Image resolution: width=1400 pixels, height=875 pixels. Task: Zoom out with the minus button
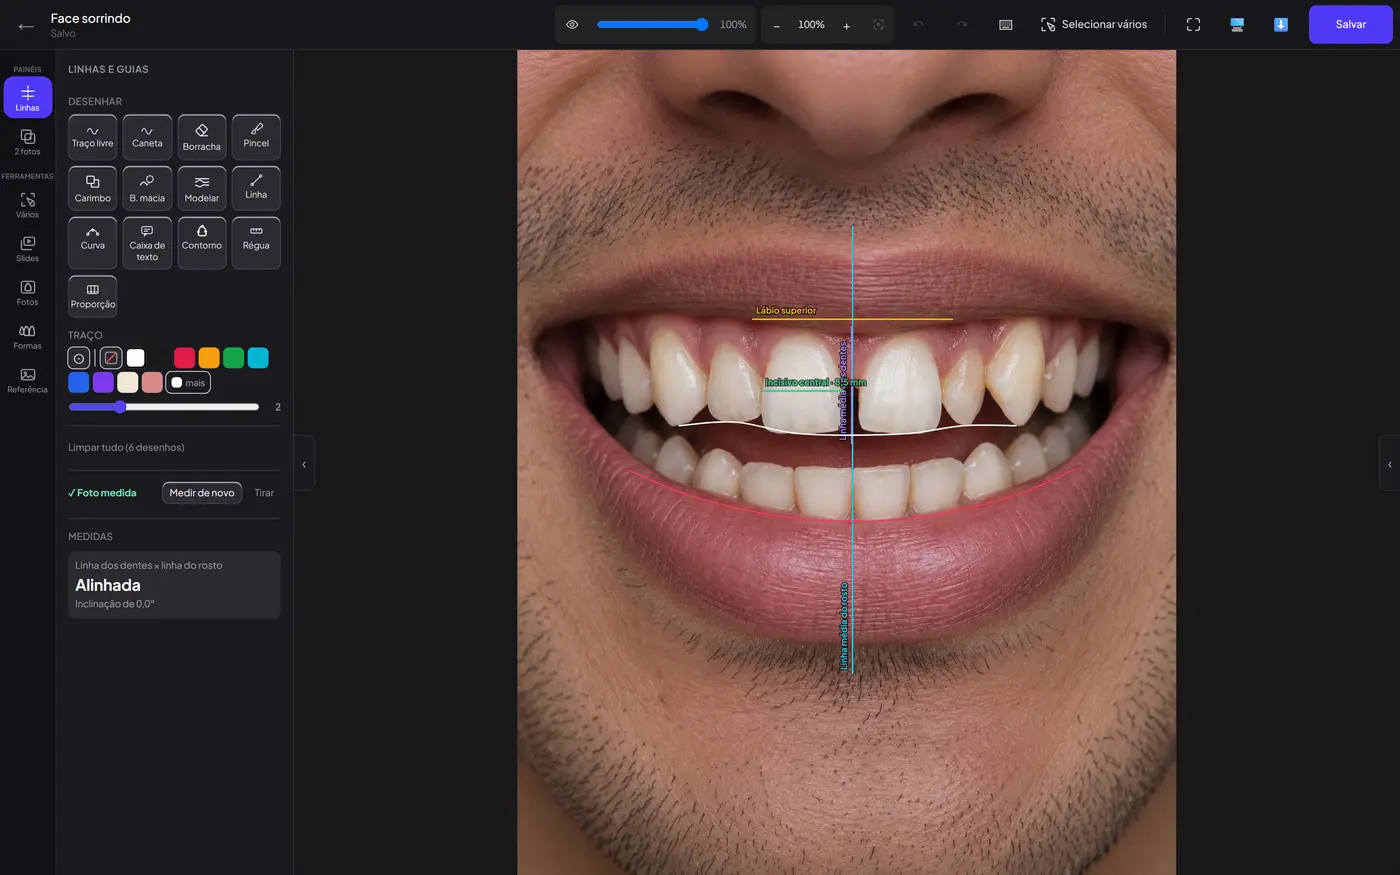[776, 25]
